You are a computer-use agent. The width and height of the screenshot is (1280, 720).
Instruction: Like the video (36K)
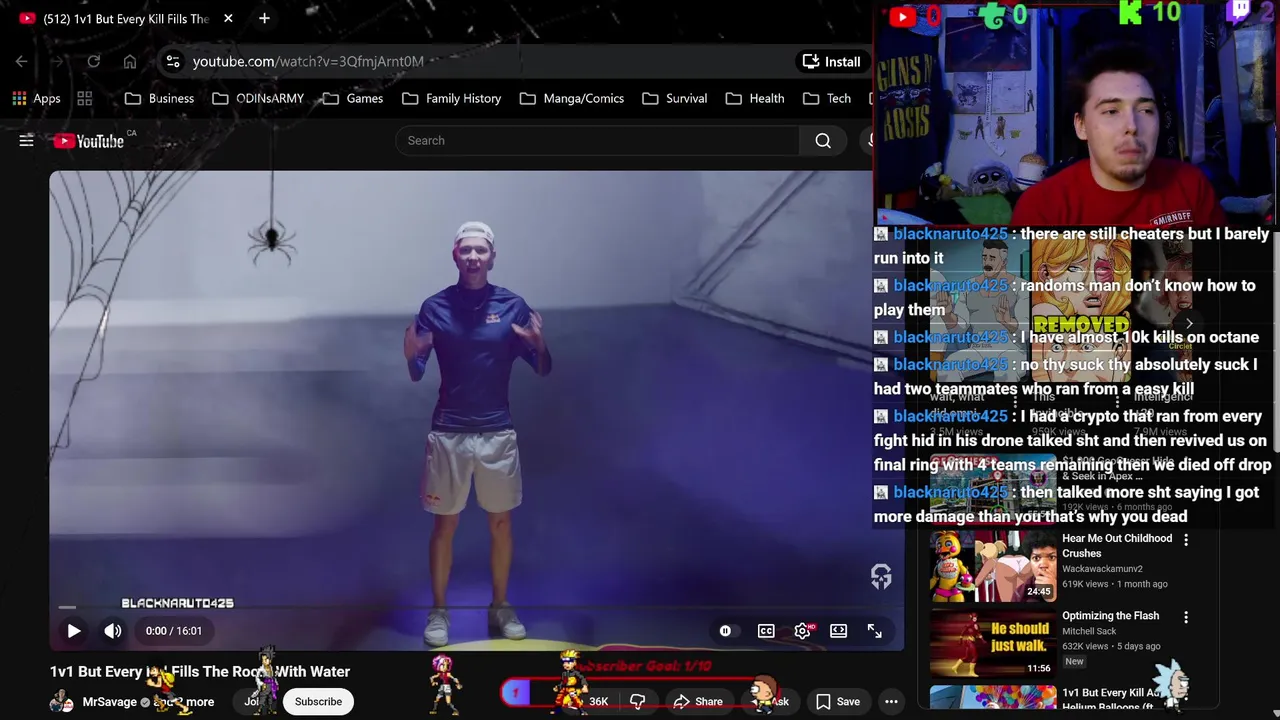pyautogui.click(x=585, y=702)
